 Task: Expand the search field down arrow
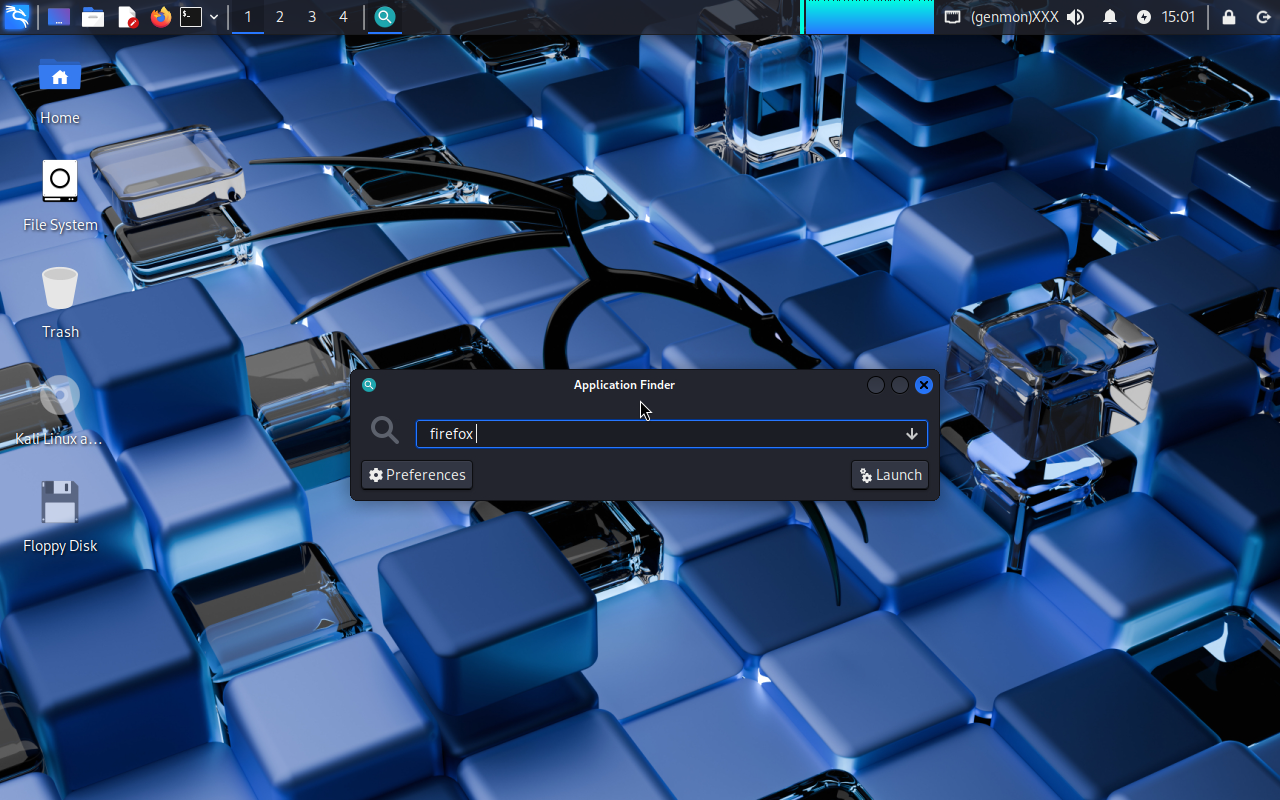(912, 434)
